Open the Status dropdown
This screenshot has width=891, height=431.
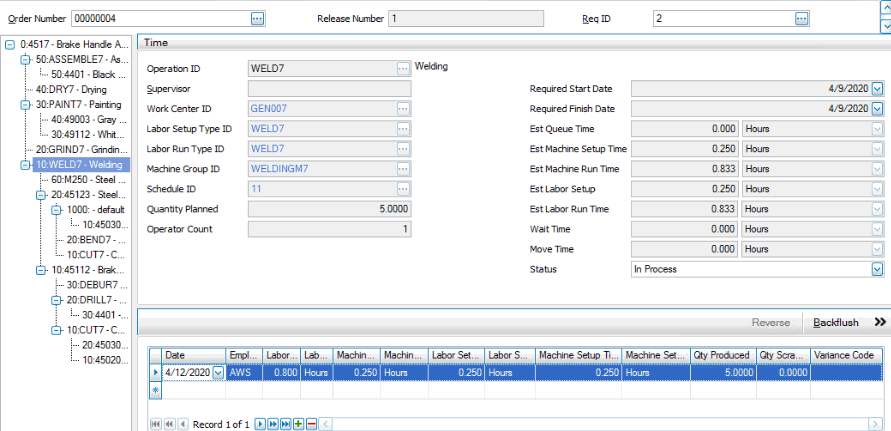tap(877, 269)
